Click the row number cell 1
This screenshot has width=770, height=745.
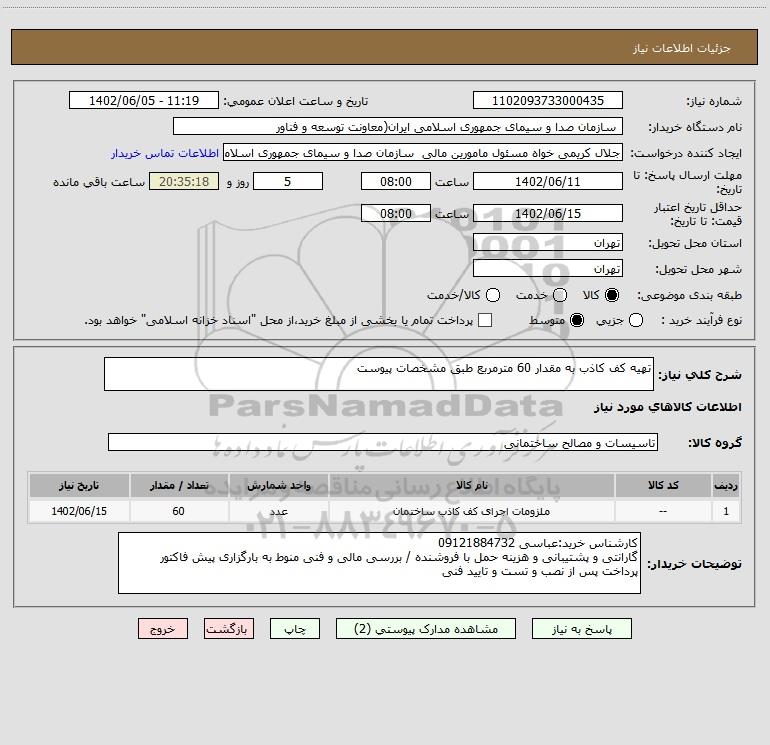point(726,511)
